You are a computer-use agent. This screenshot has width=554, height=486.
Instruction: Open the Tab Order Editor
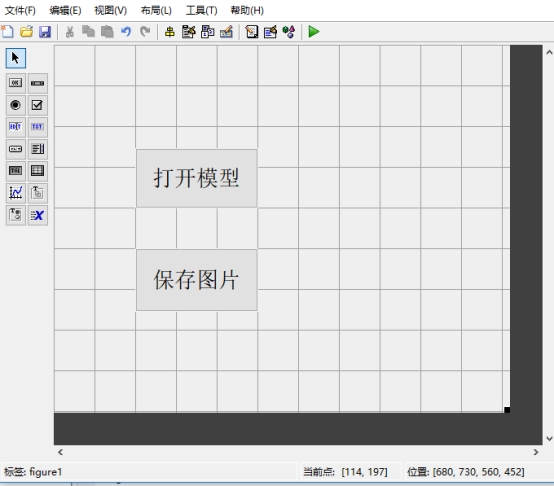[207, 32]
